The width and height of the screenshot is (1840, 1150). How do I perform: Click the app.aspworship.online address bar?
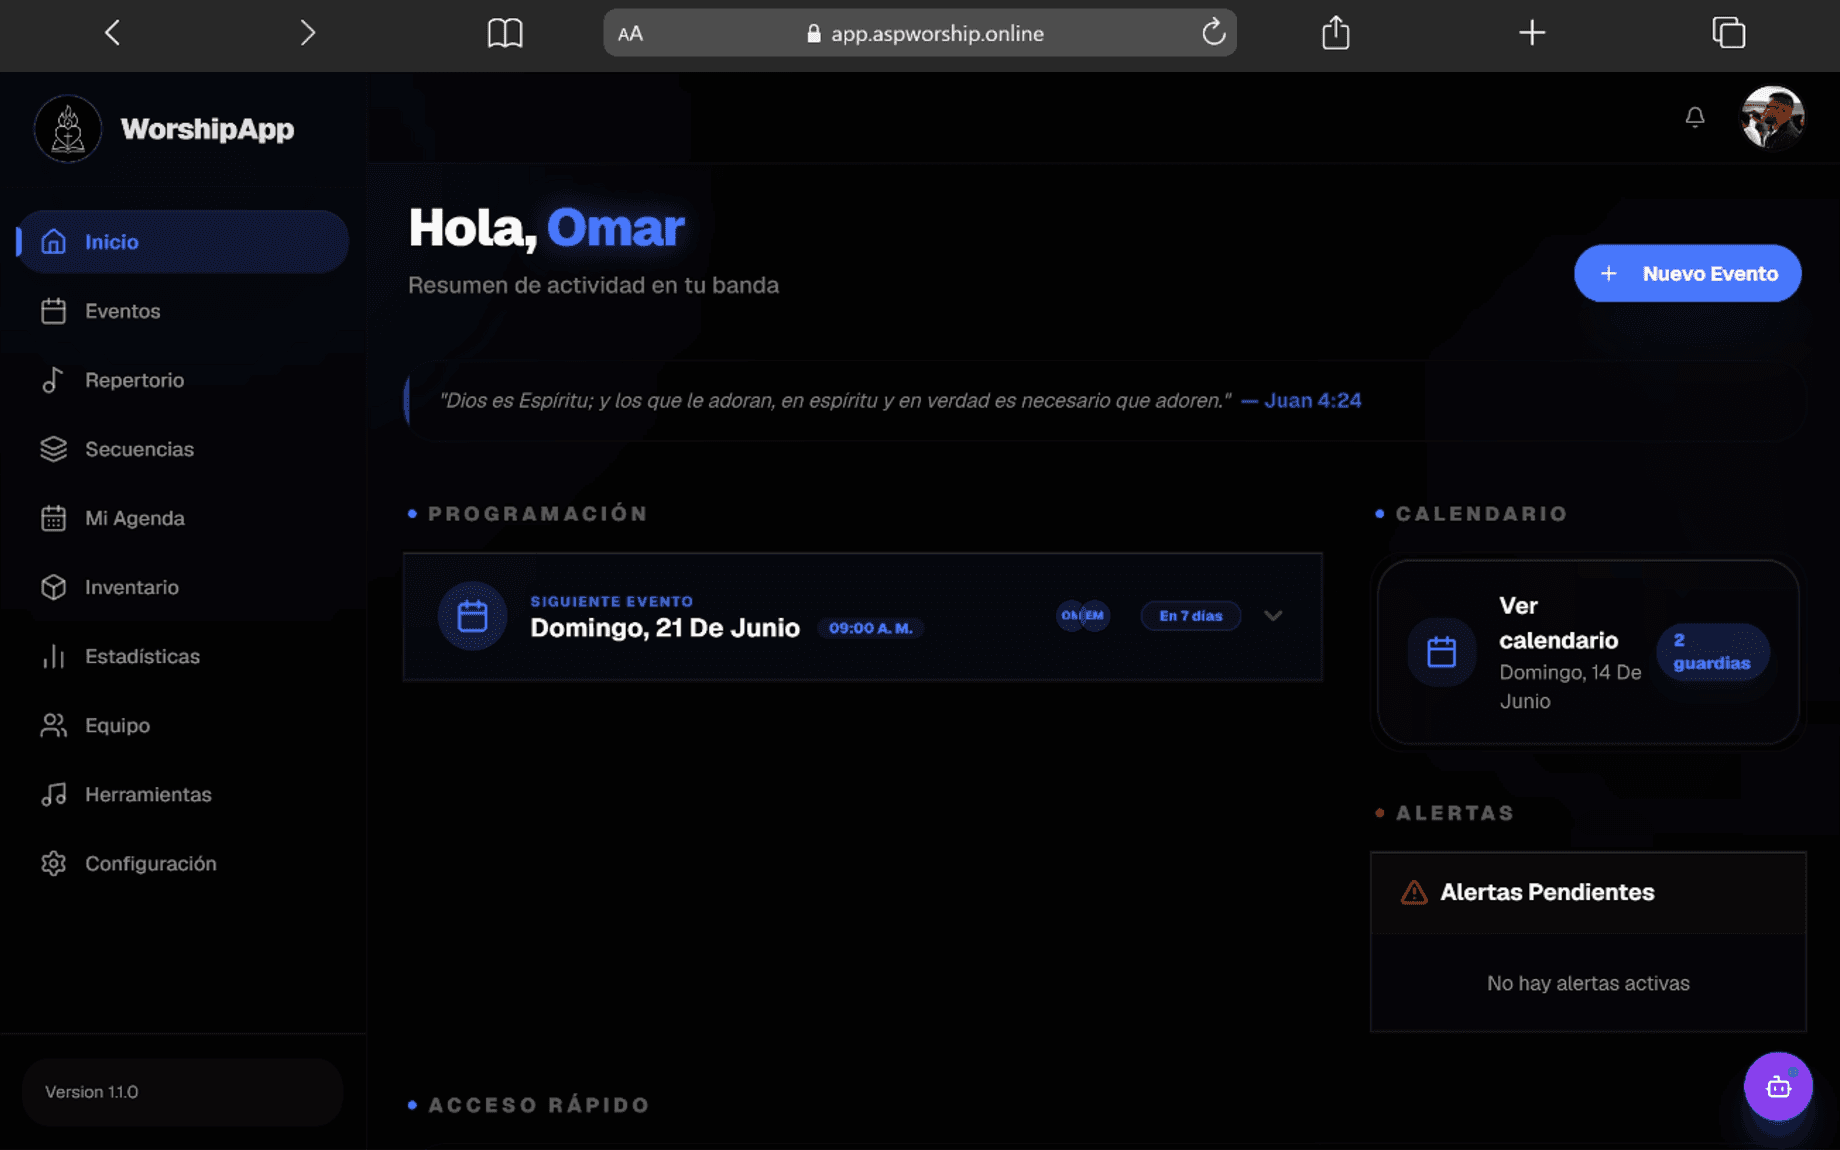click(919, 33)
